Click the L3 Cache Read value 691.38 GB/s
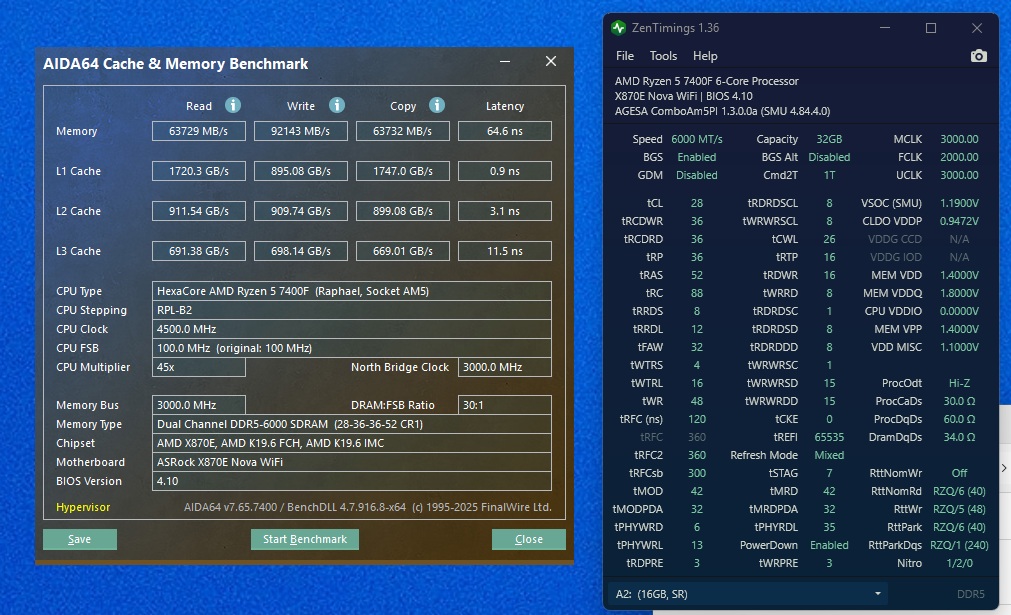The width and height of the screenshot is (1011, 615). 199,251
